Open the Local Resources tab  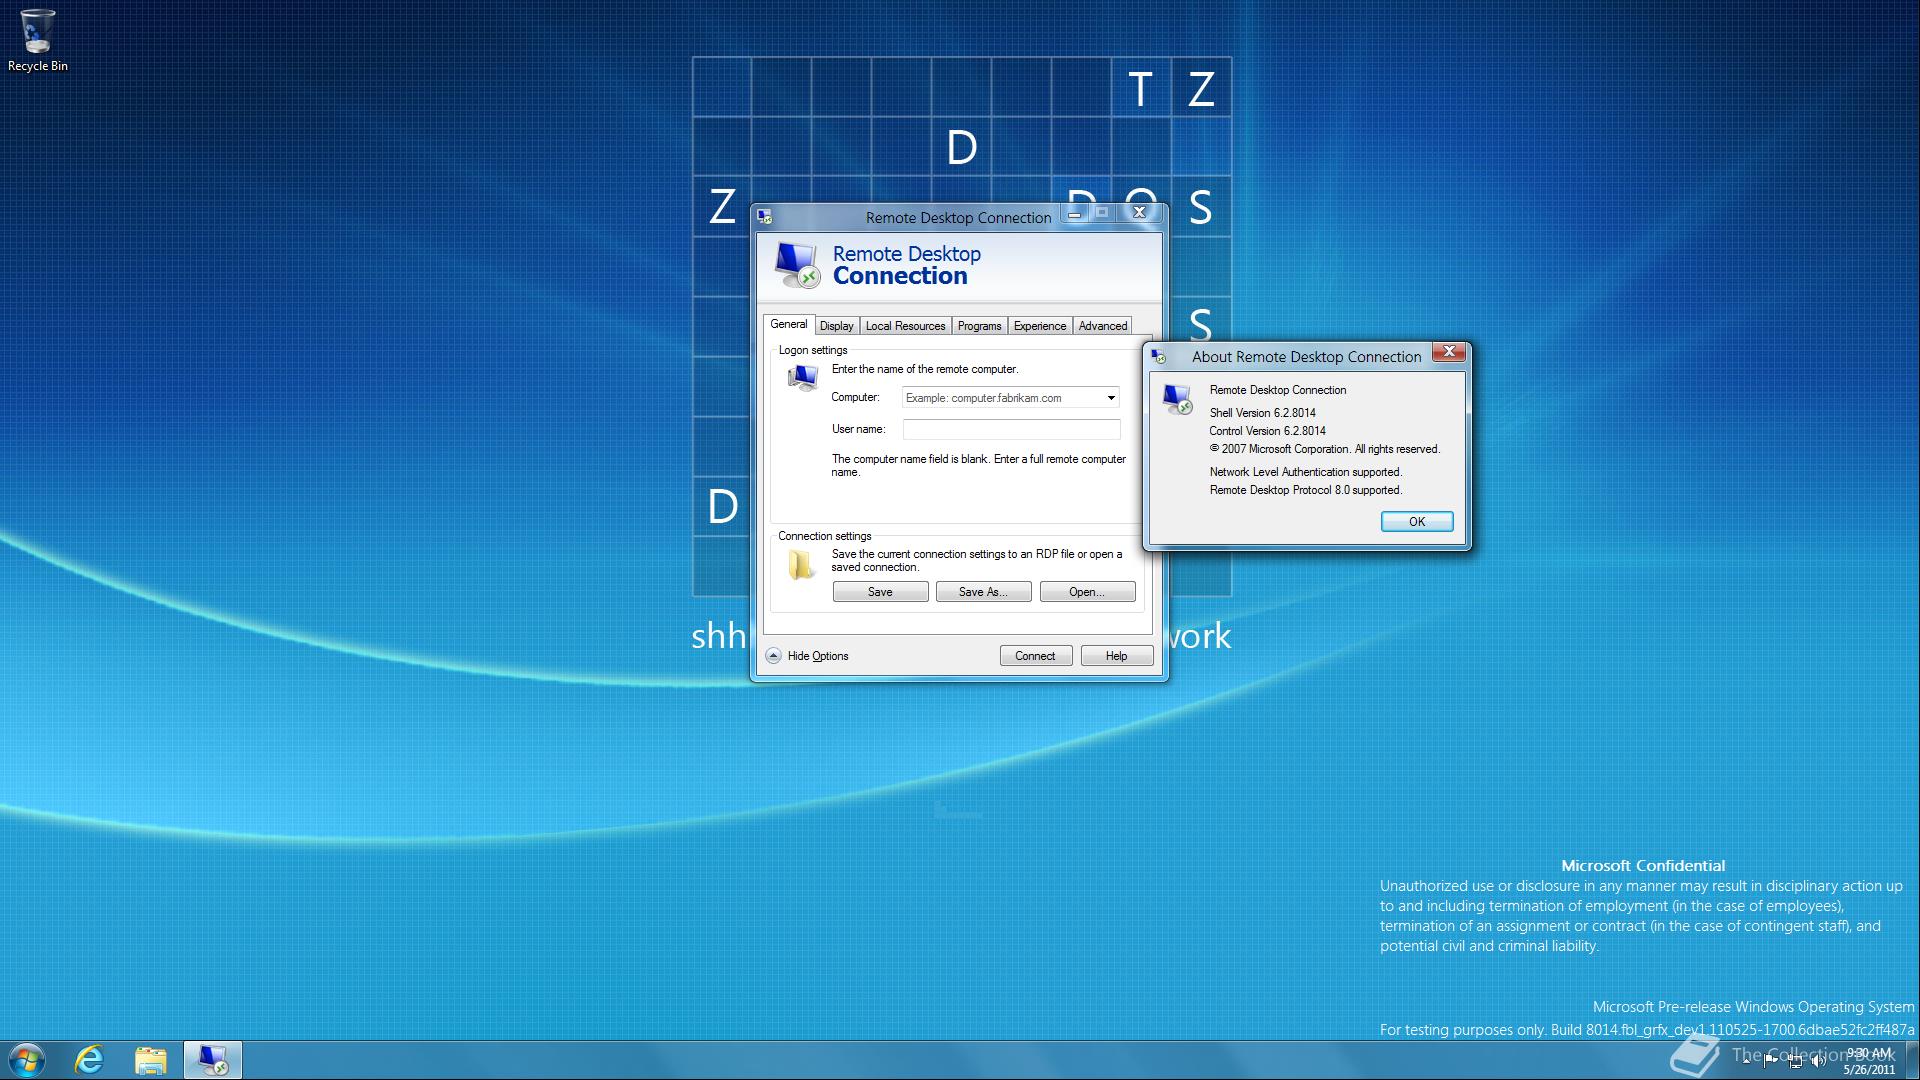coord(905,326)
